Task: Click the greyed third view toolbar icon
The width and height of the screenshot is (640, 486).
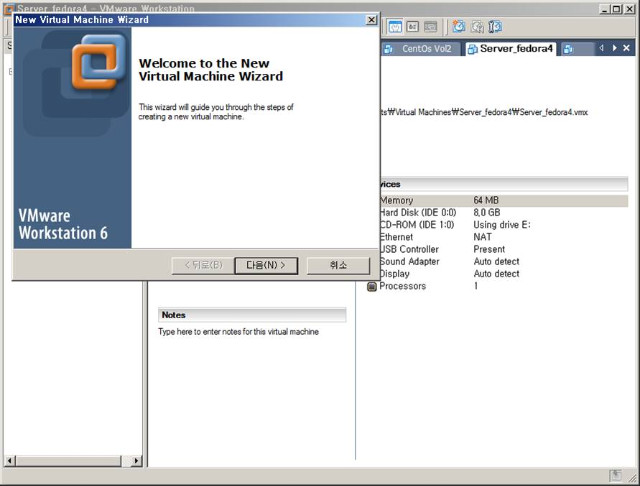Action: coord(430,27)
